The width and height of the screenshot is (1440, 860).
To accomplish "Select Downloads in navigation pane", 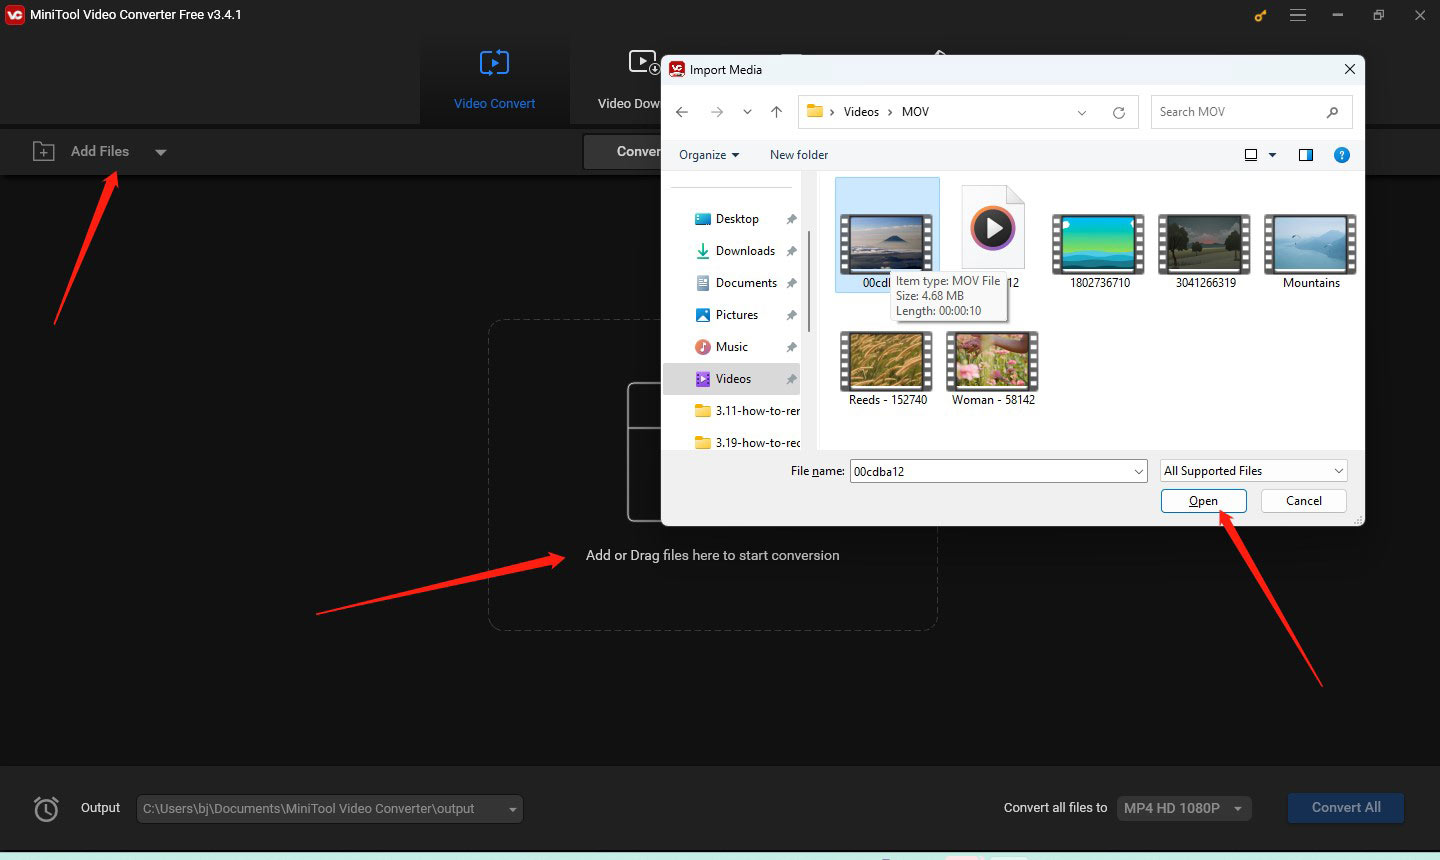I will [745, 251].
